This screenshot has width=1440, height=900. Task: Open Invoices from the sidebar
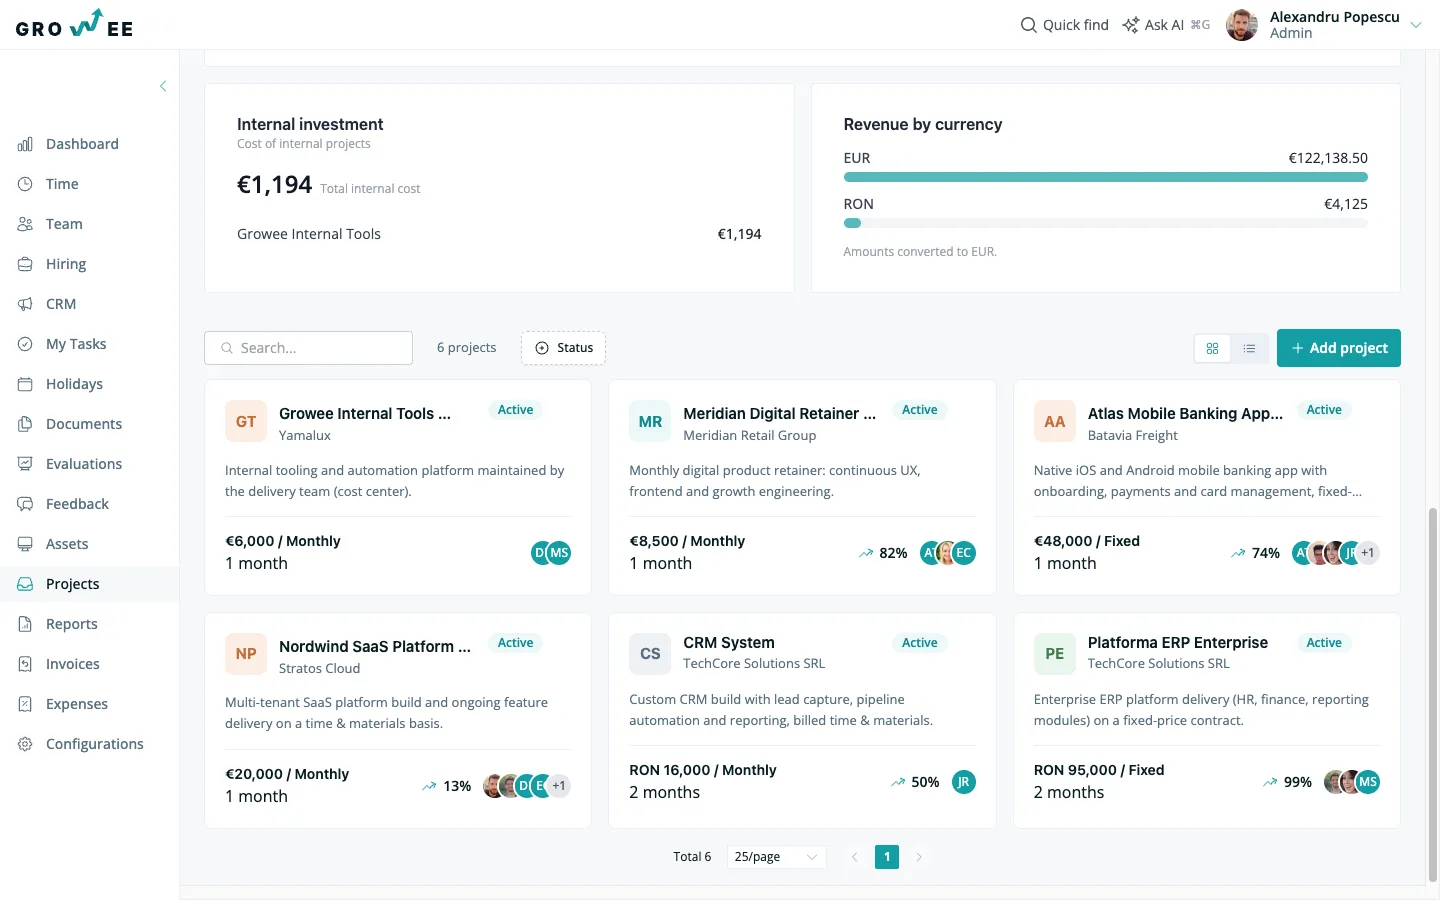click(89, 664)
